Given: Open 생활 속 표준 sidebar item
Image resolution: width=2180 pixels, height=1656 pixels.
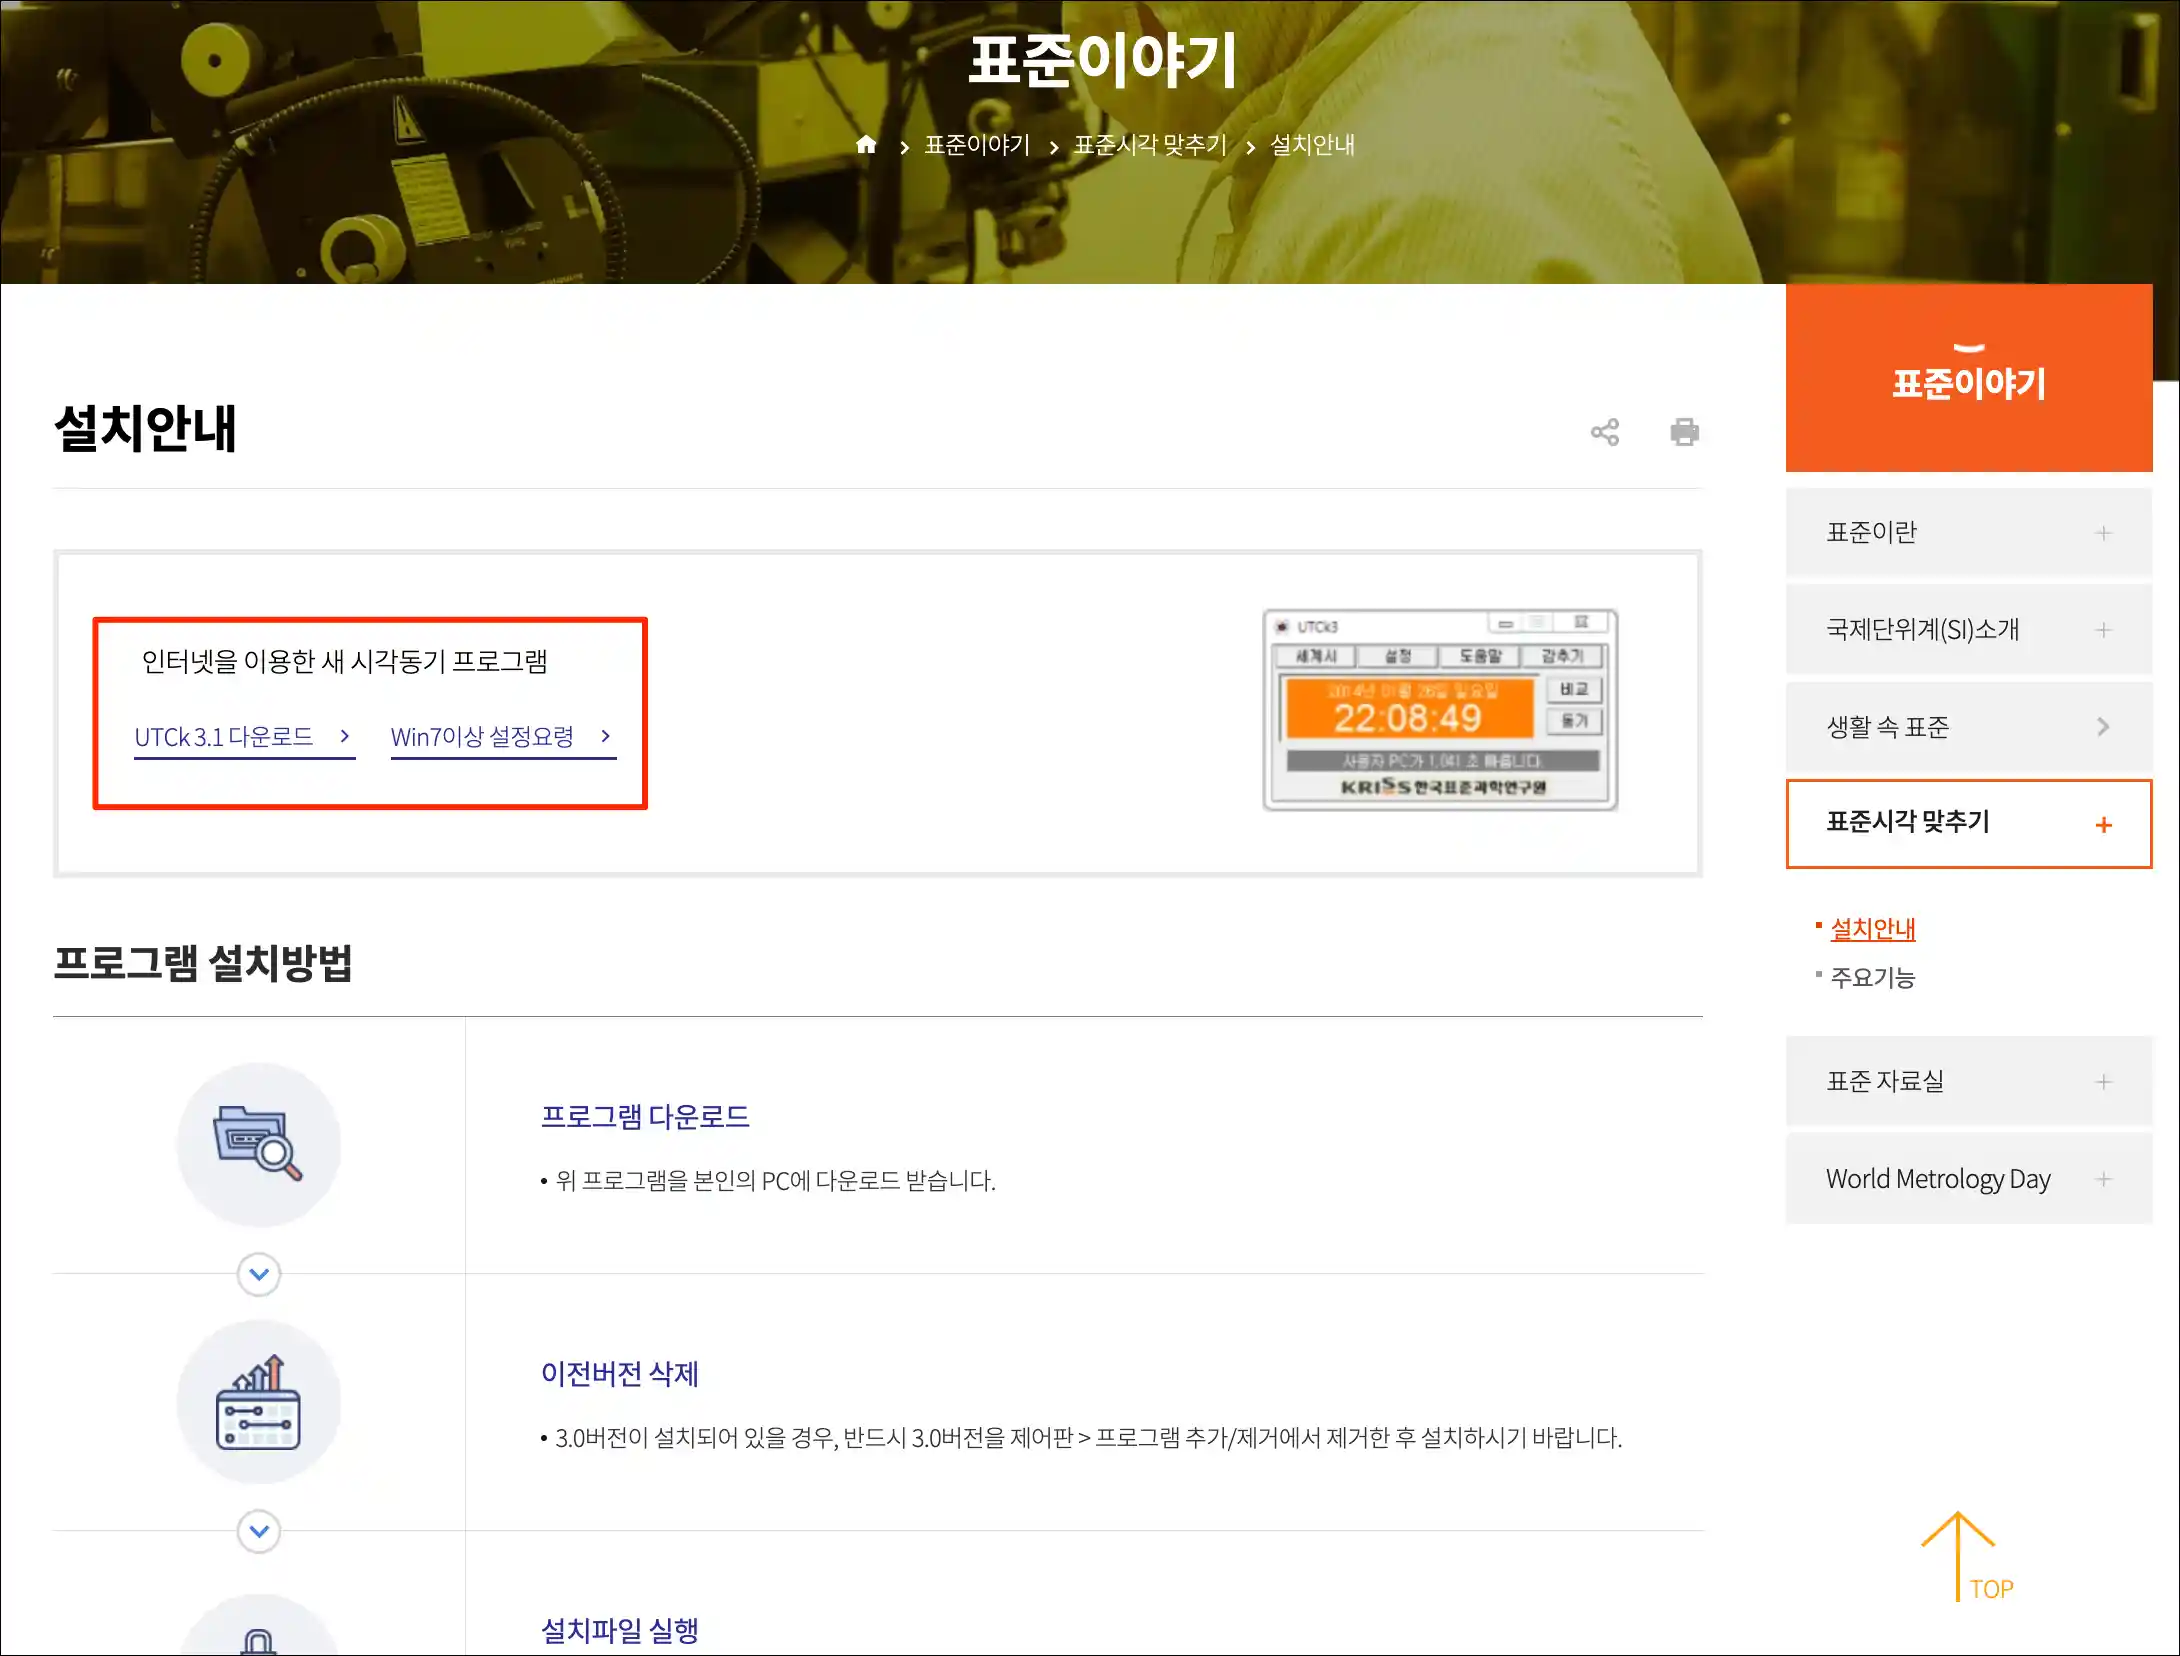Looking at the screenshot, I should click(1969, 727).
